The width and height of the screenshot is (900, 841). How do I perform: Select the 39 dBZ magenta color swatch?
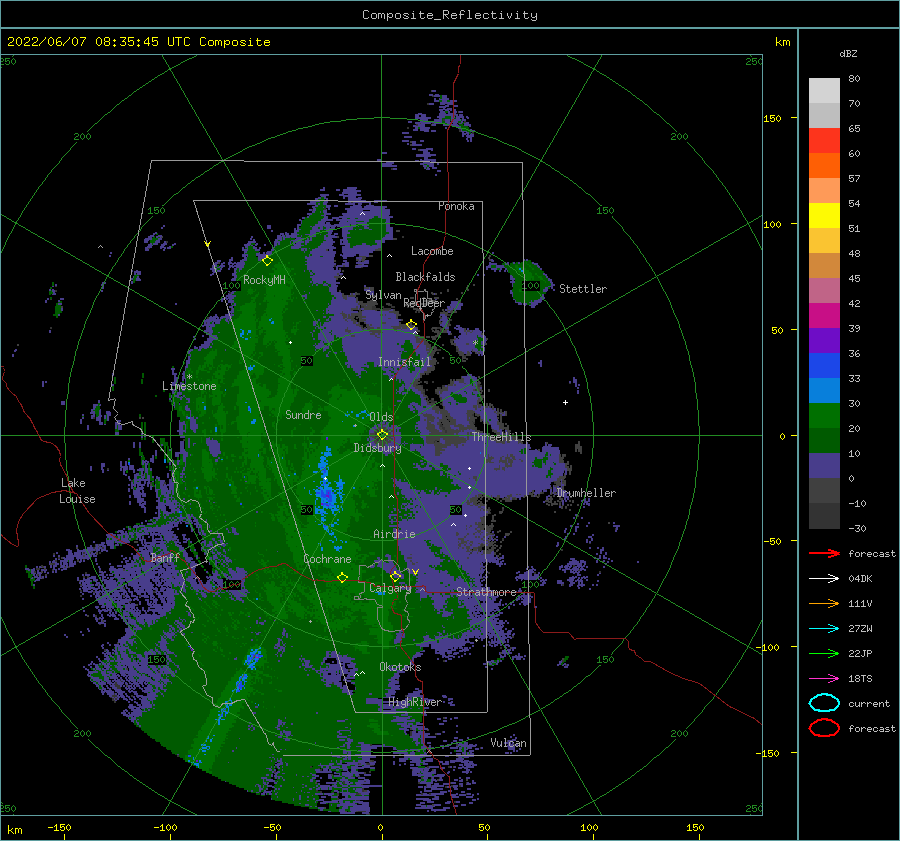point(824,315)
